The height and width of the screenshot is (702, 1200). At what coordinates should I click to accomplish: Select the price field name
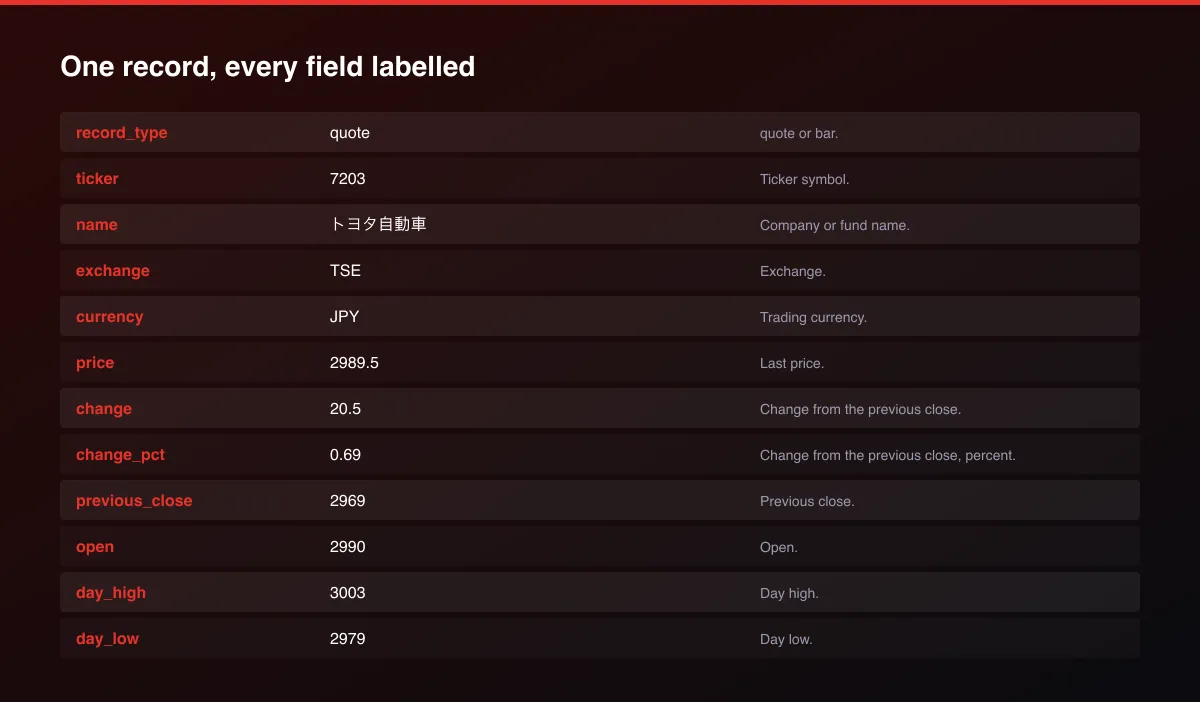(x=95, y=363)
